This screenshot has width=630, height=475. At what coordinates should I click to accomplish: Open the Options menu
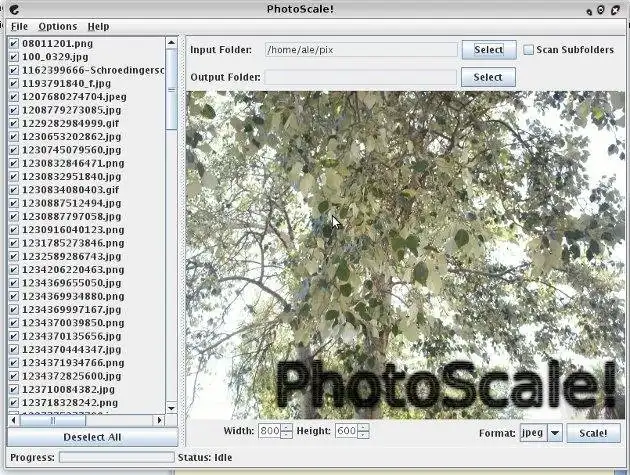pos(57,27)
